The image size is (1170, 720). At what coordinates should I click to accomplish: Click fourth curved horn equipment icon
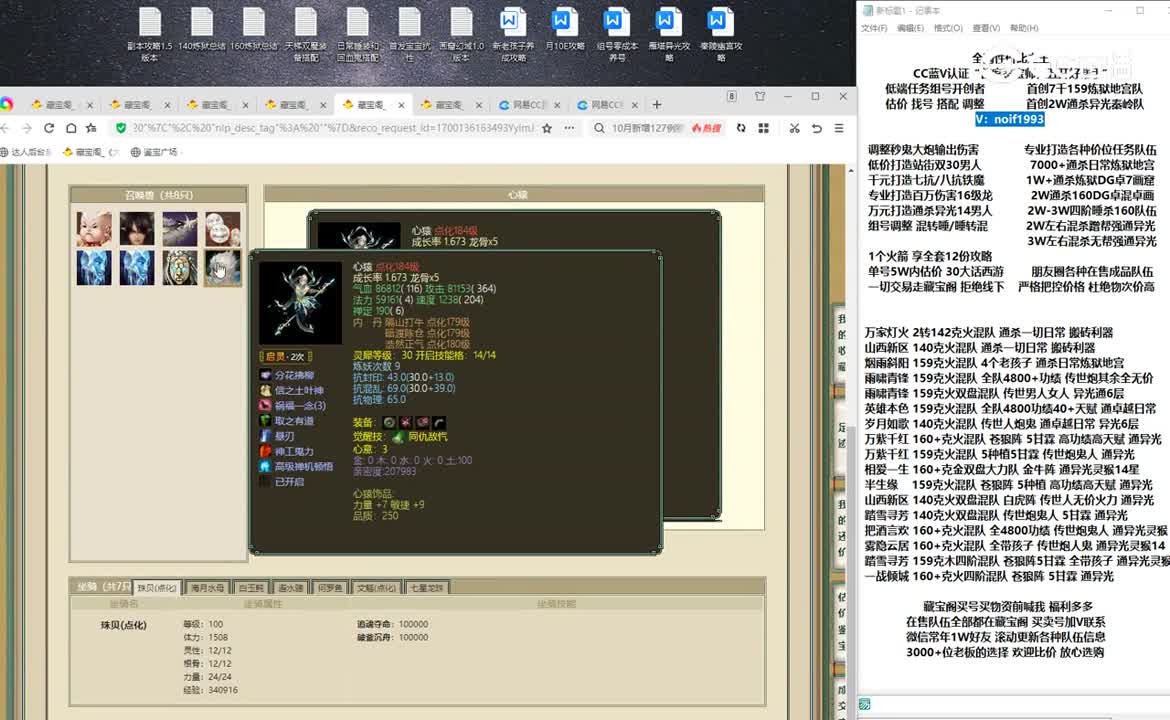click(x=439, y=422)
